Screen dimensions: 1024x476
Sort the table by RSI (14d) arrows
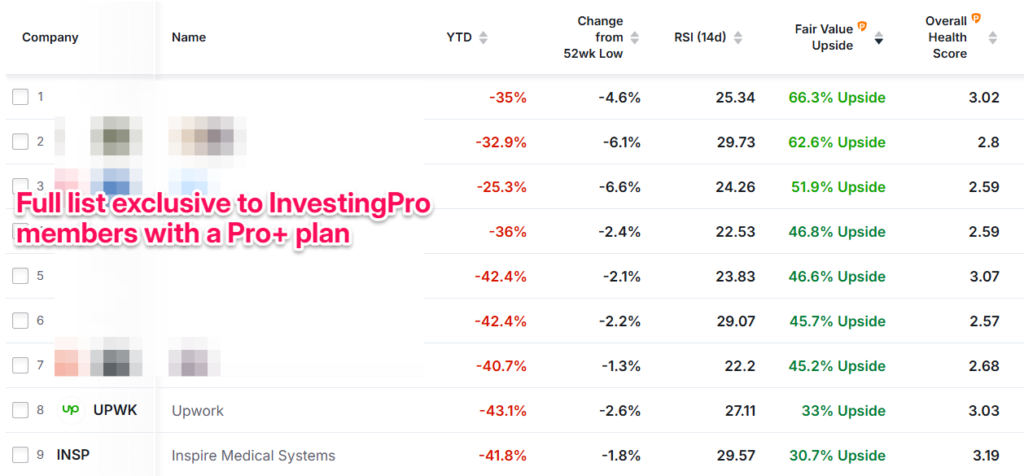[x=739, y=38]
